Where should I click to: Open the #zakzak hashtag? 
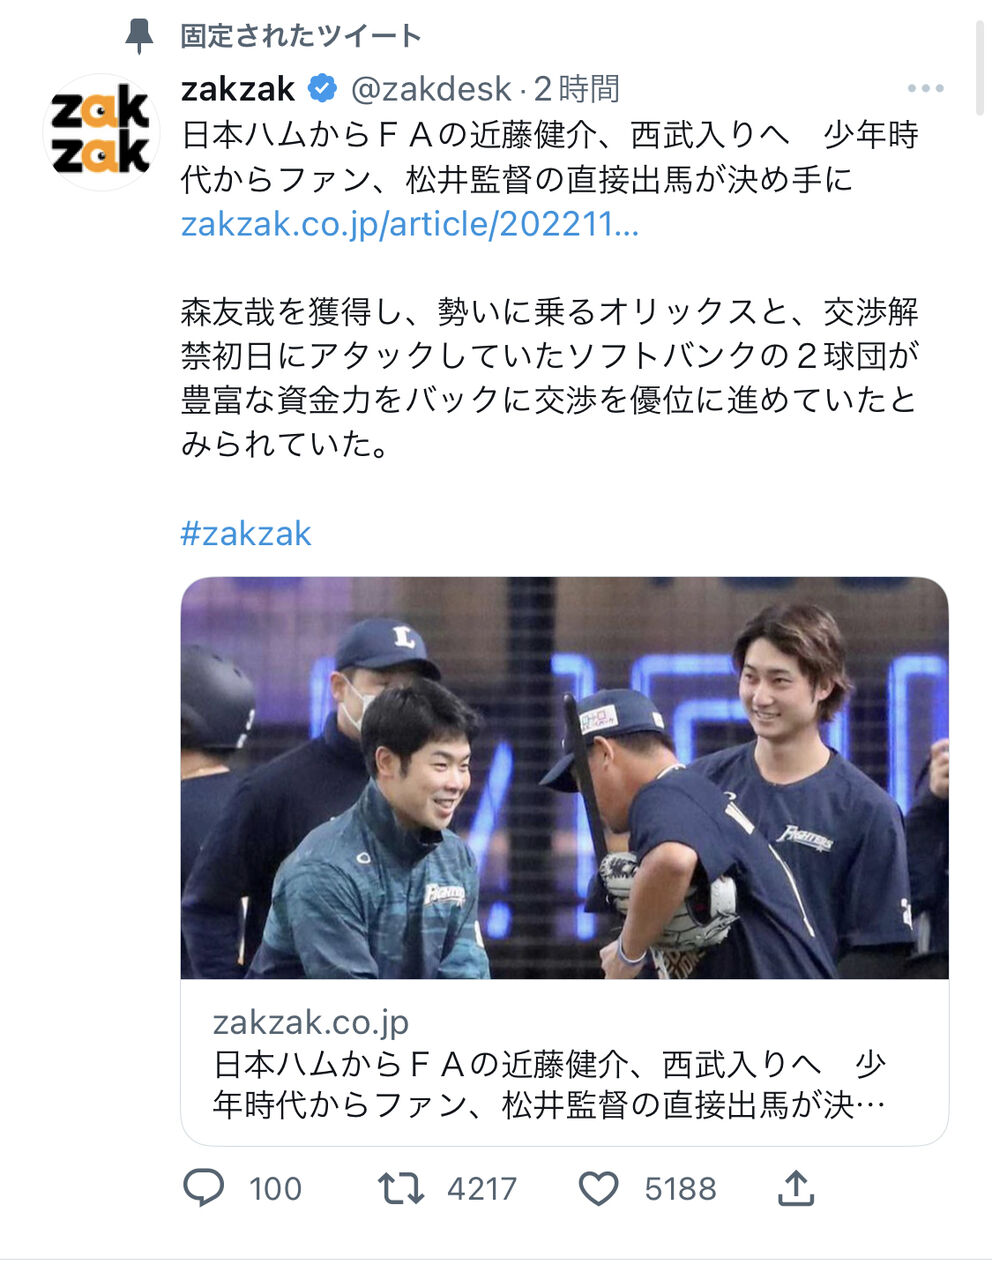pyautogui.click(x=246, y=533)
